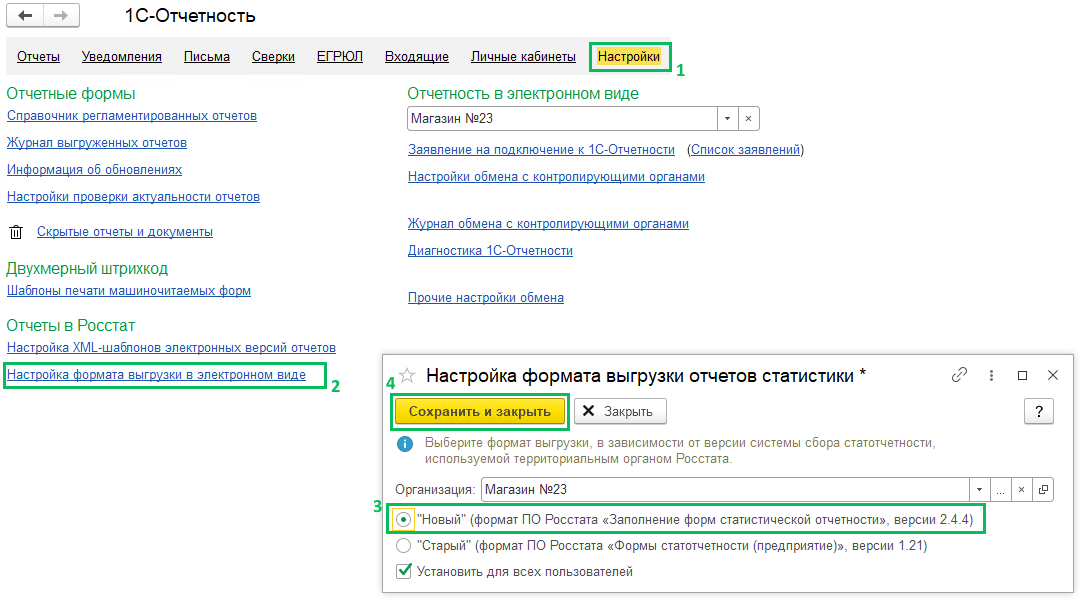Image resolution: width=1081 pixels, height=599 pixels.
Task: Click the blue info icon in dialog
Action: pyautogui.click(x=405, y=444)
